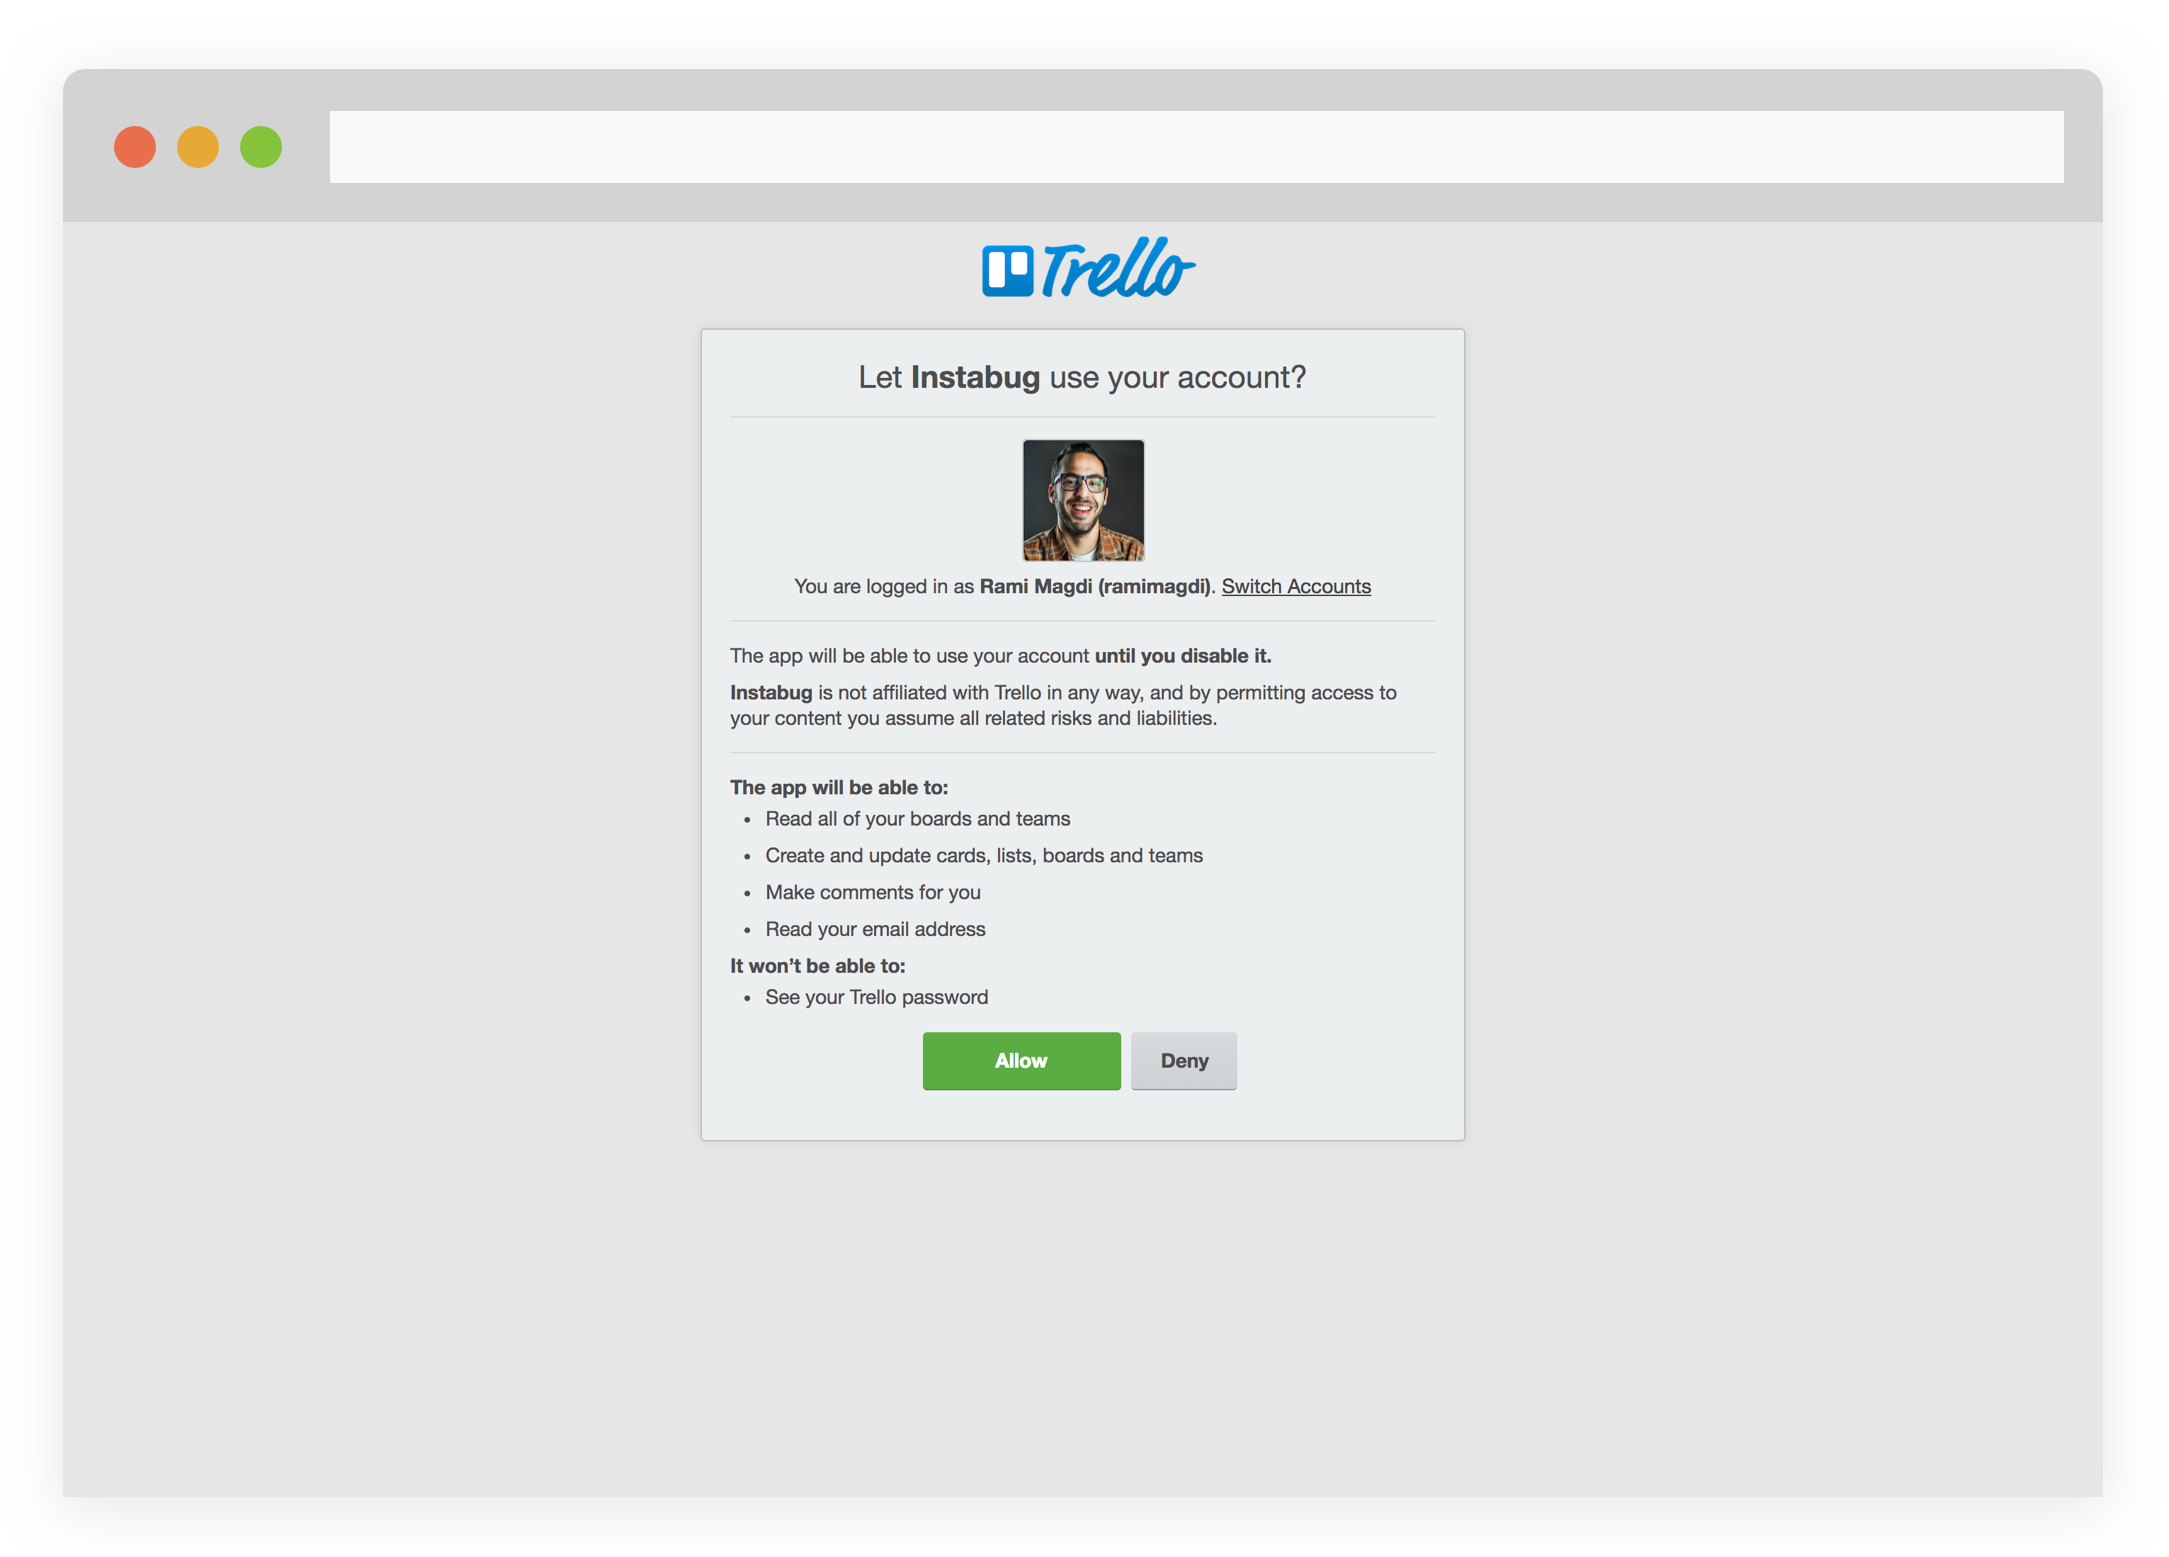The image size is (2169, 1557).
Task: Click the yellow minimize window dot
Action: coord(198,147)
